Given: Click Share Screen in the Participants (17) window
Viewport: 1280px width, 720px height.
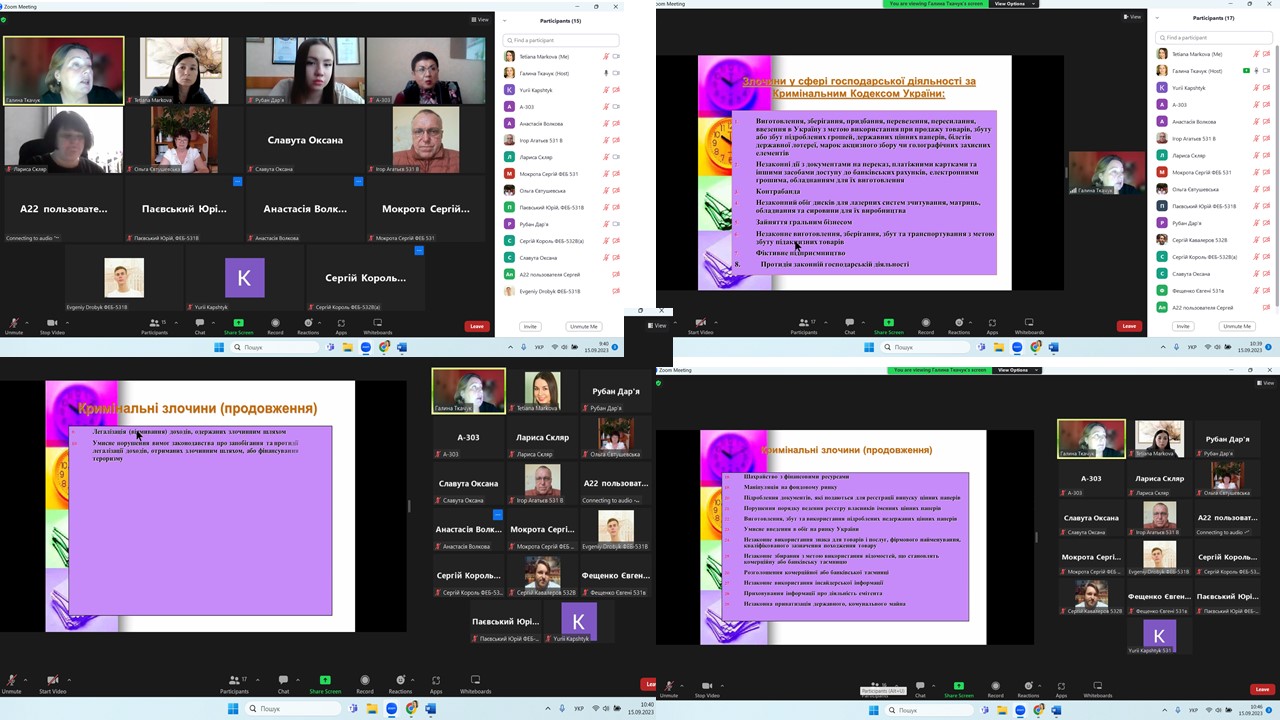Looking at the screenshot, I should [888, 326].
